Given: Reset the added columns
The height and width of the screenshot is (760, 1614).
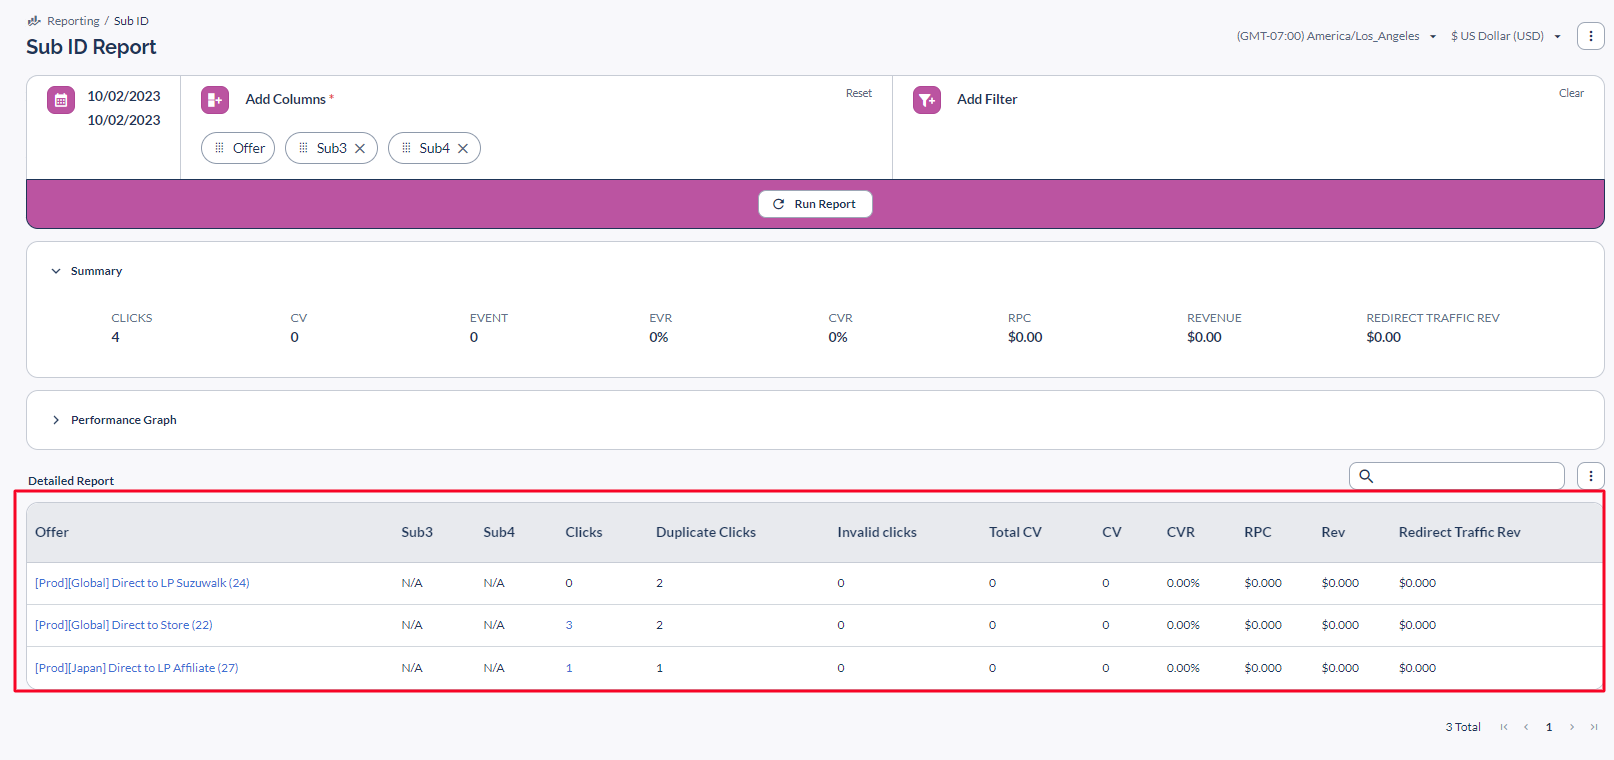Looking at the screenshot, I should coord(858,93).
